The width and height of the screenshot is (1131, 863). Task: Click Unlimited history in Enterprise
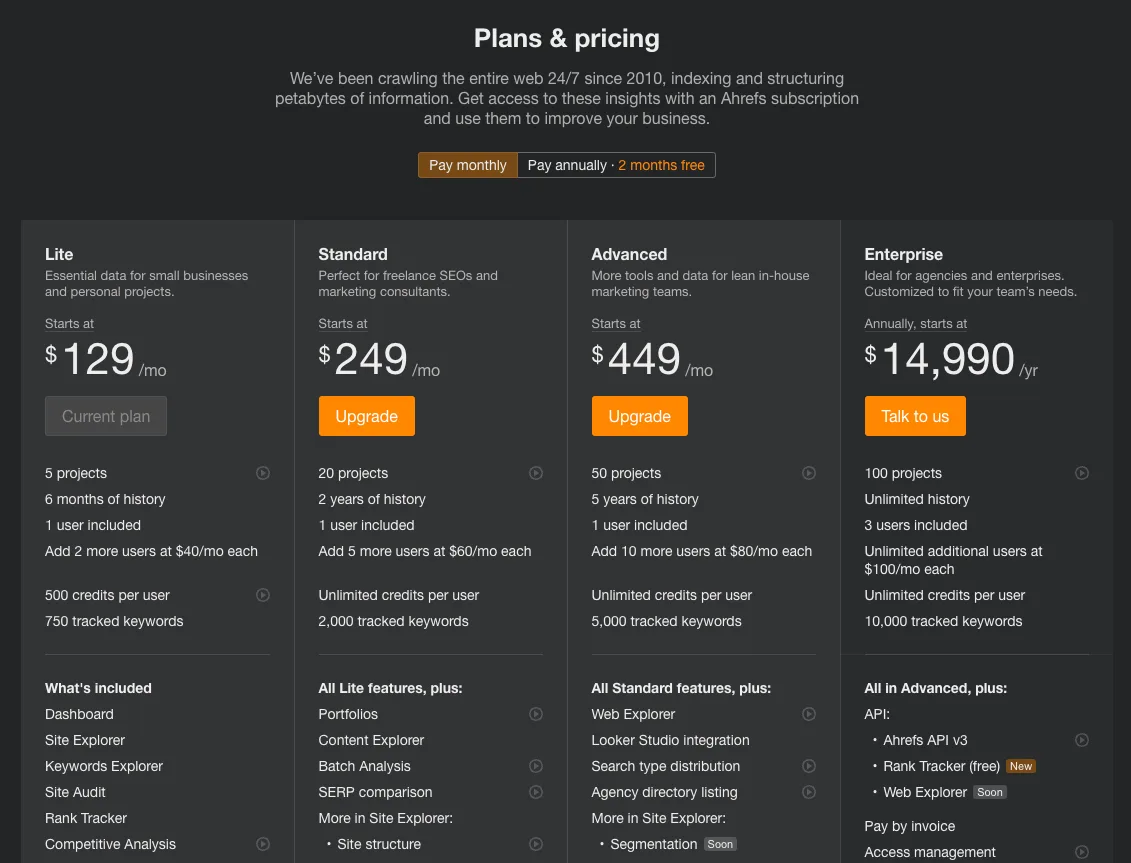coord(917,499)
